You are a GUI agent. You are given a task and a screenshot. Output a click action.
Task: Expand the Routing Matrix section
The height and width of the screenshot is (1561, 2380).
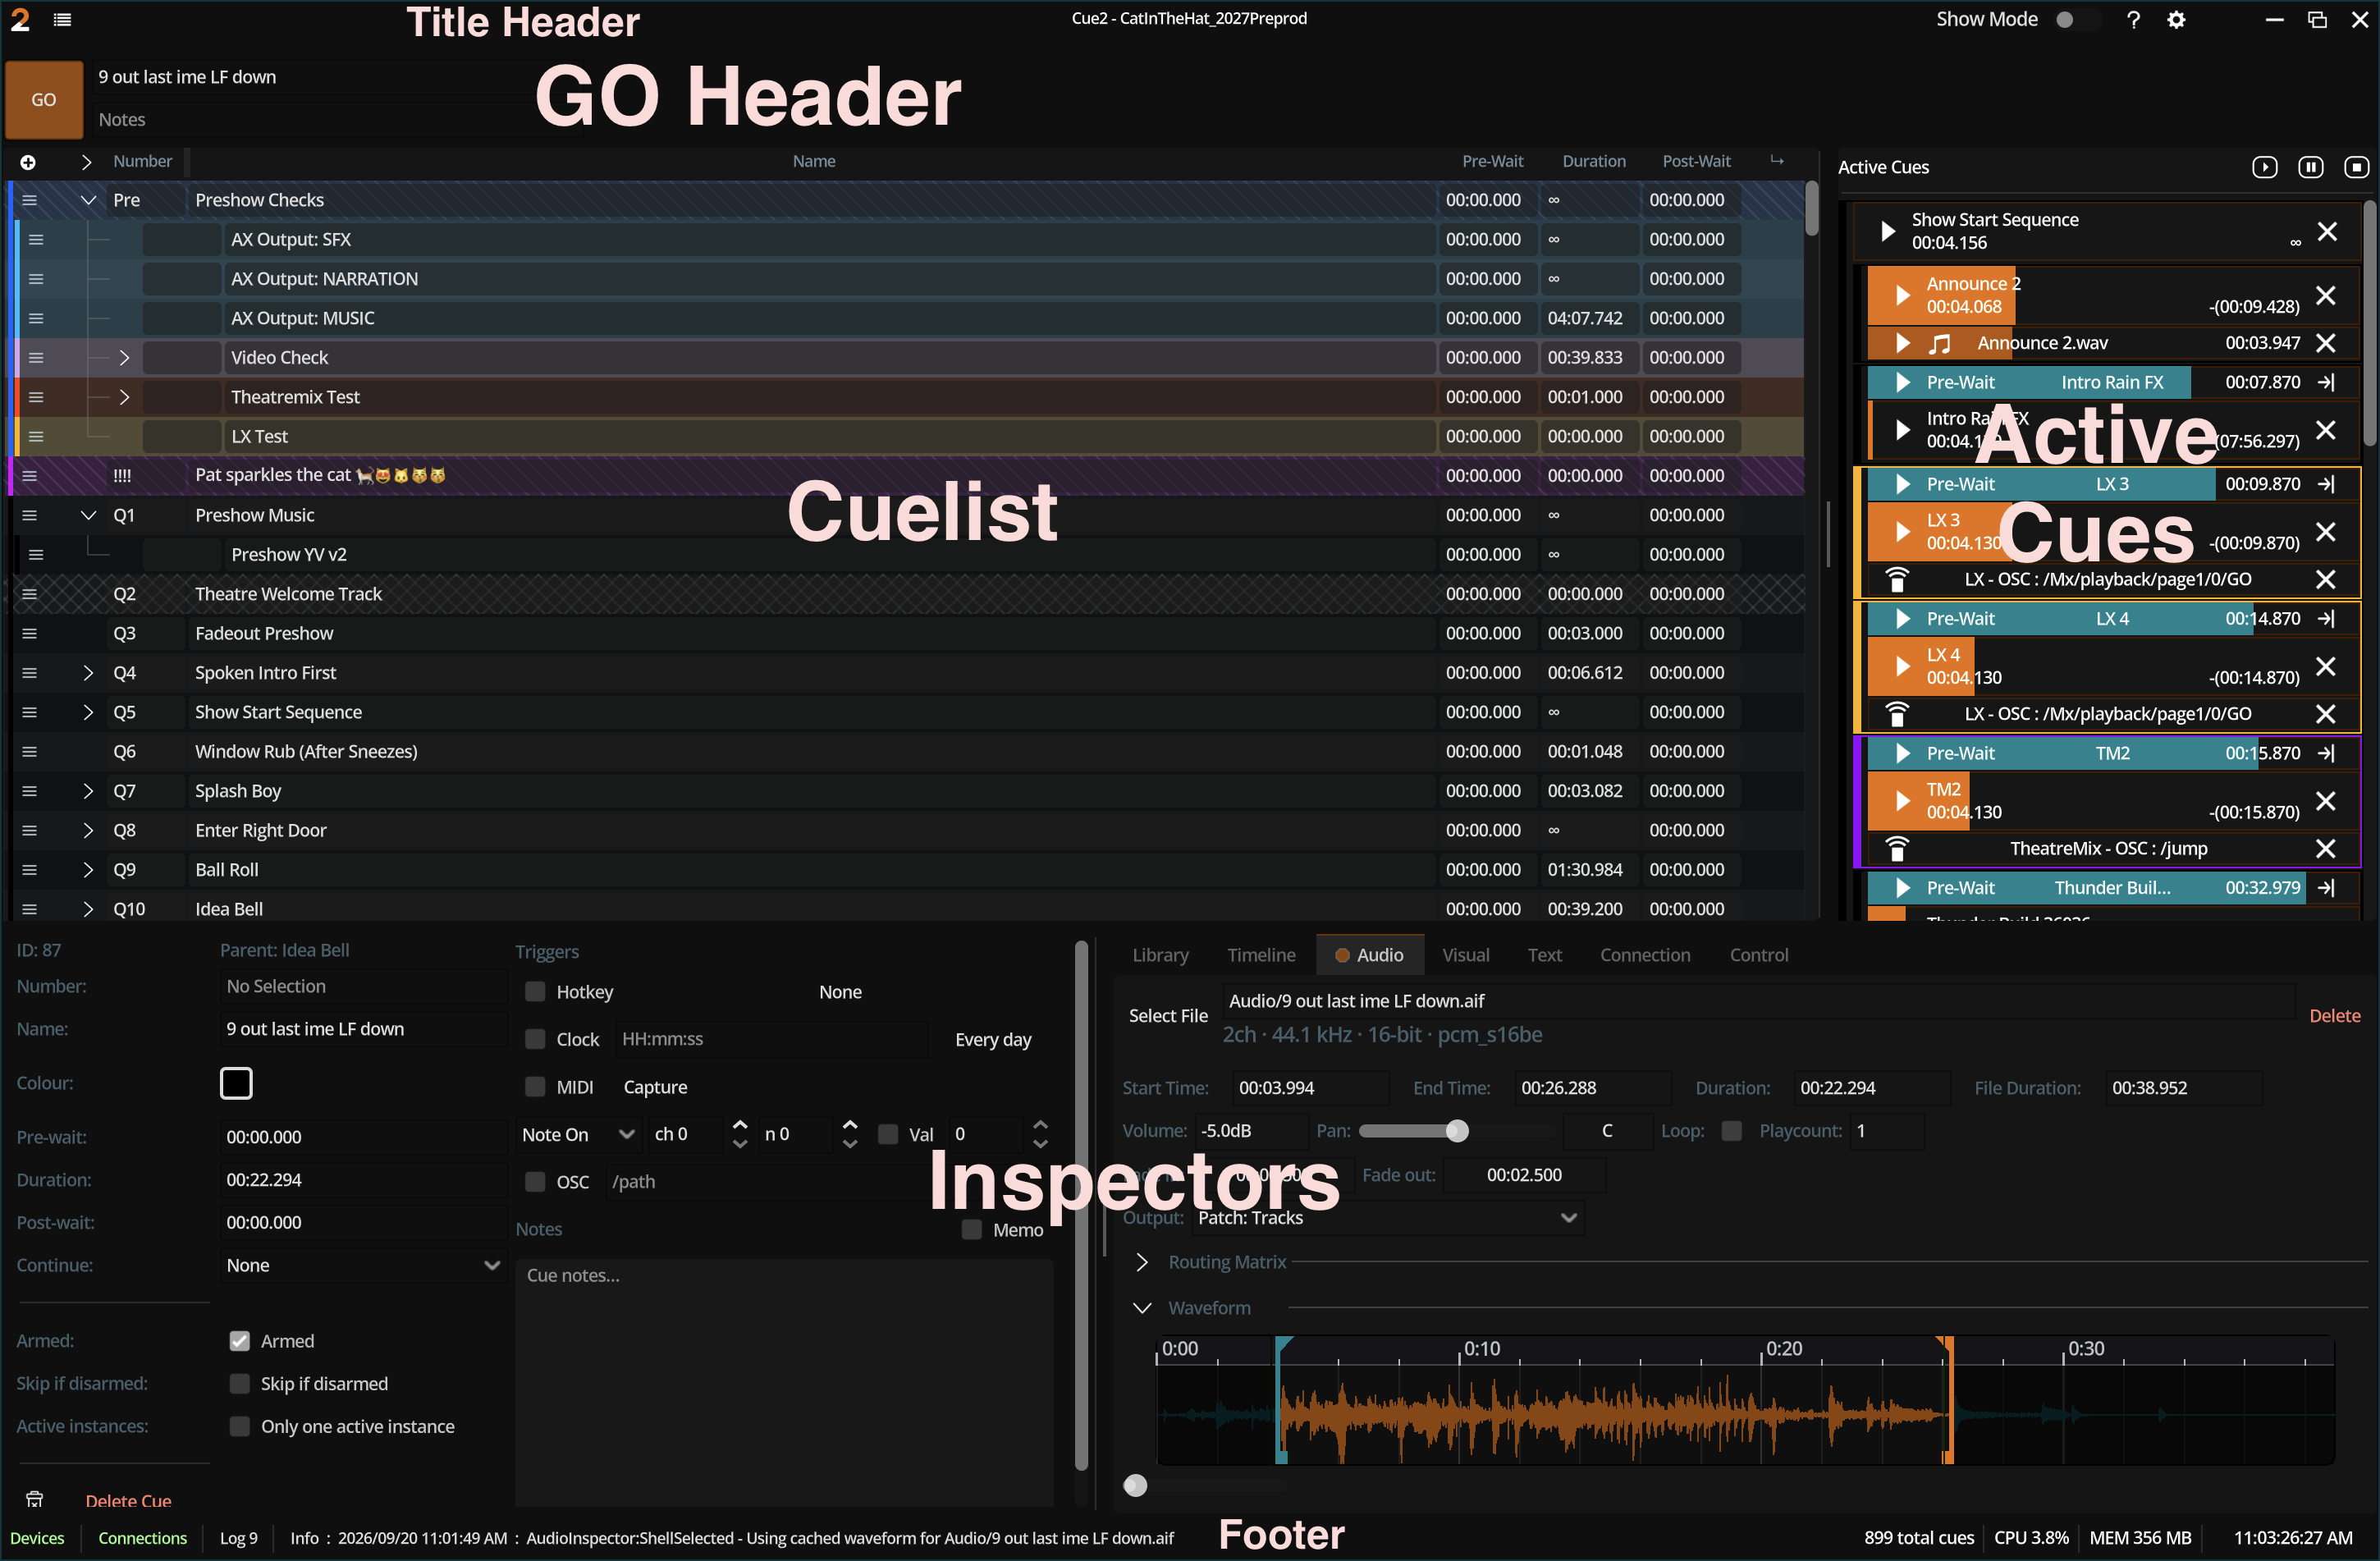click(1142, 1262)
